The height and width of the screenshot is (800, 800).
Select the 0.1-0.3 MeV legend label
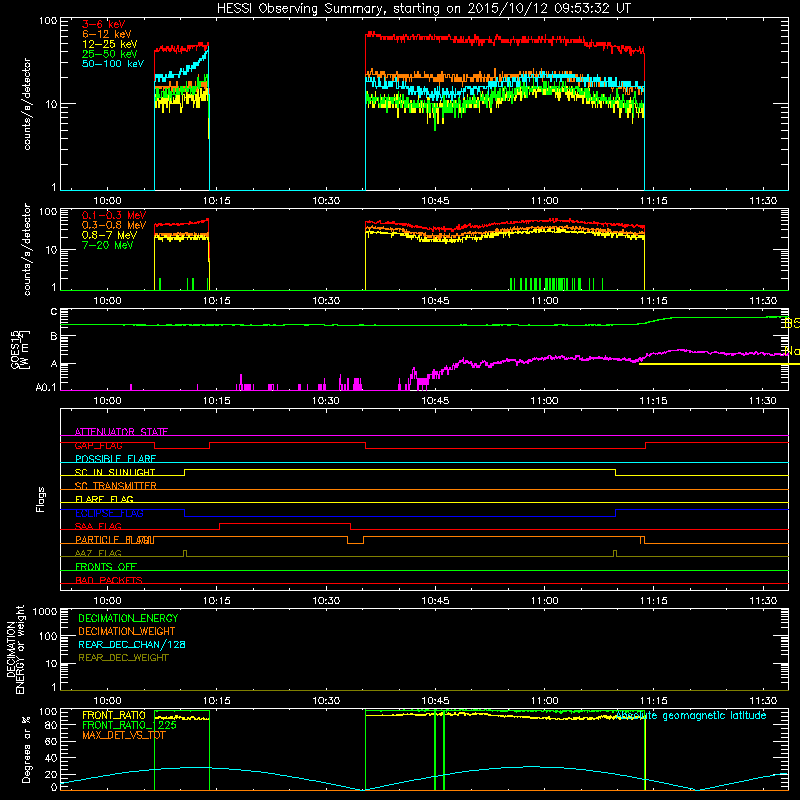114,215
